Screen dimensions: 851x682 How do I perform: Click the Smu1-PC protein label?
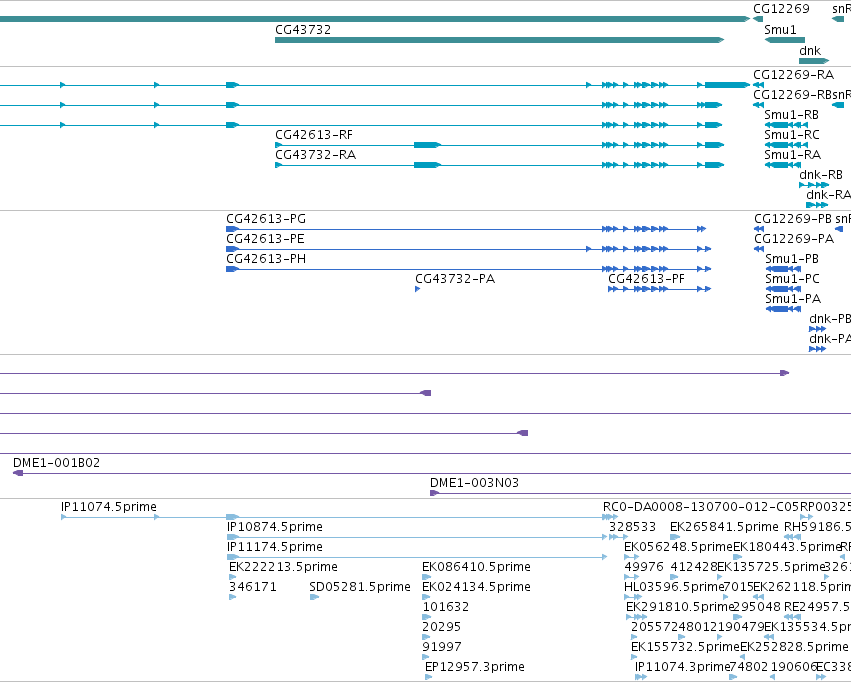[x=792, y=279]
